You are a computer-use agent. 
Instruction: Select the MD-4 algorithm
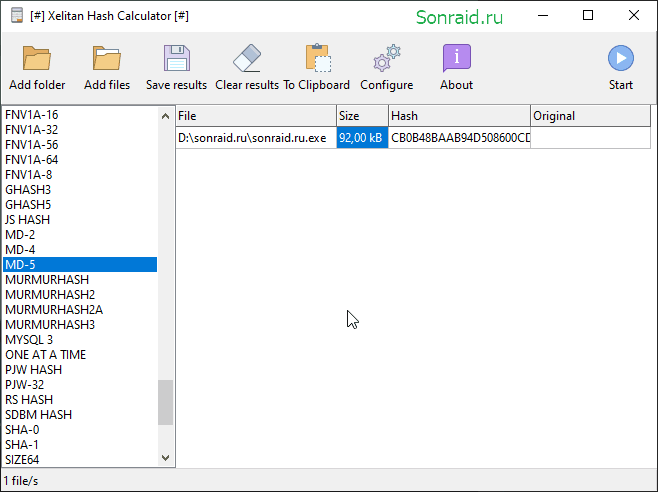coord(80,250)
